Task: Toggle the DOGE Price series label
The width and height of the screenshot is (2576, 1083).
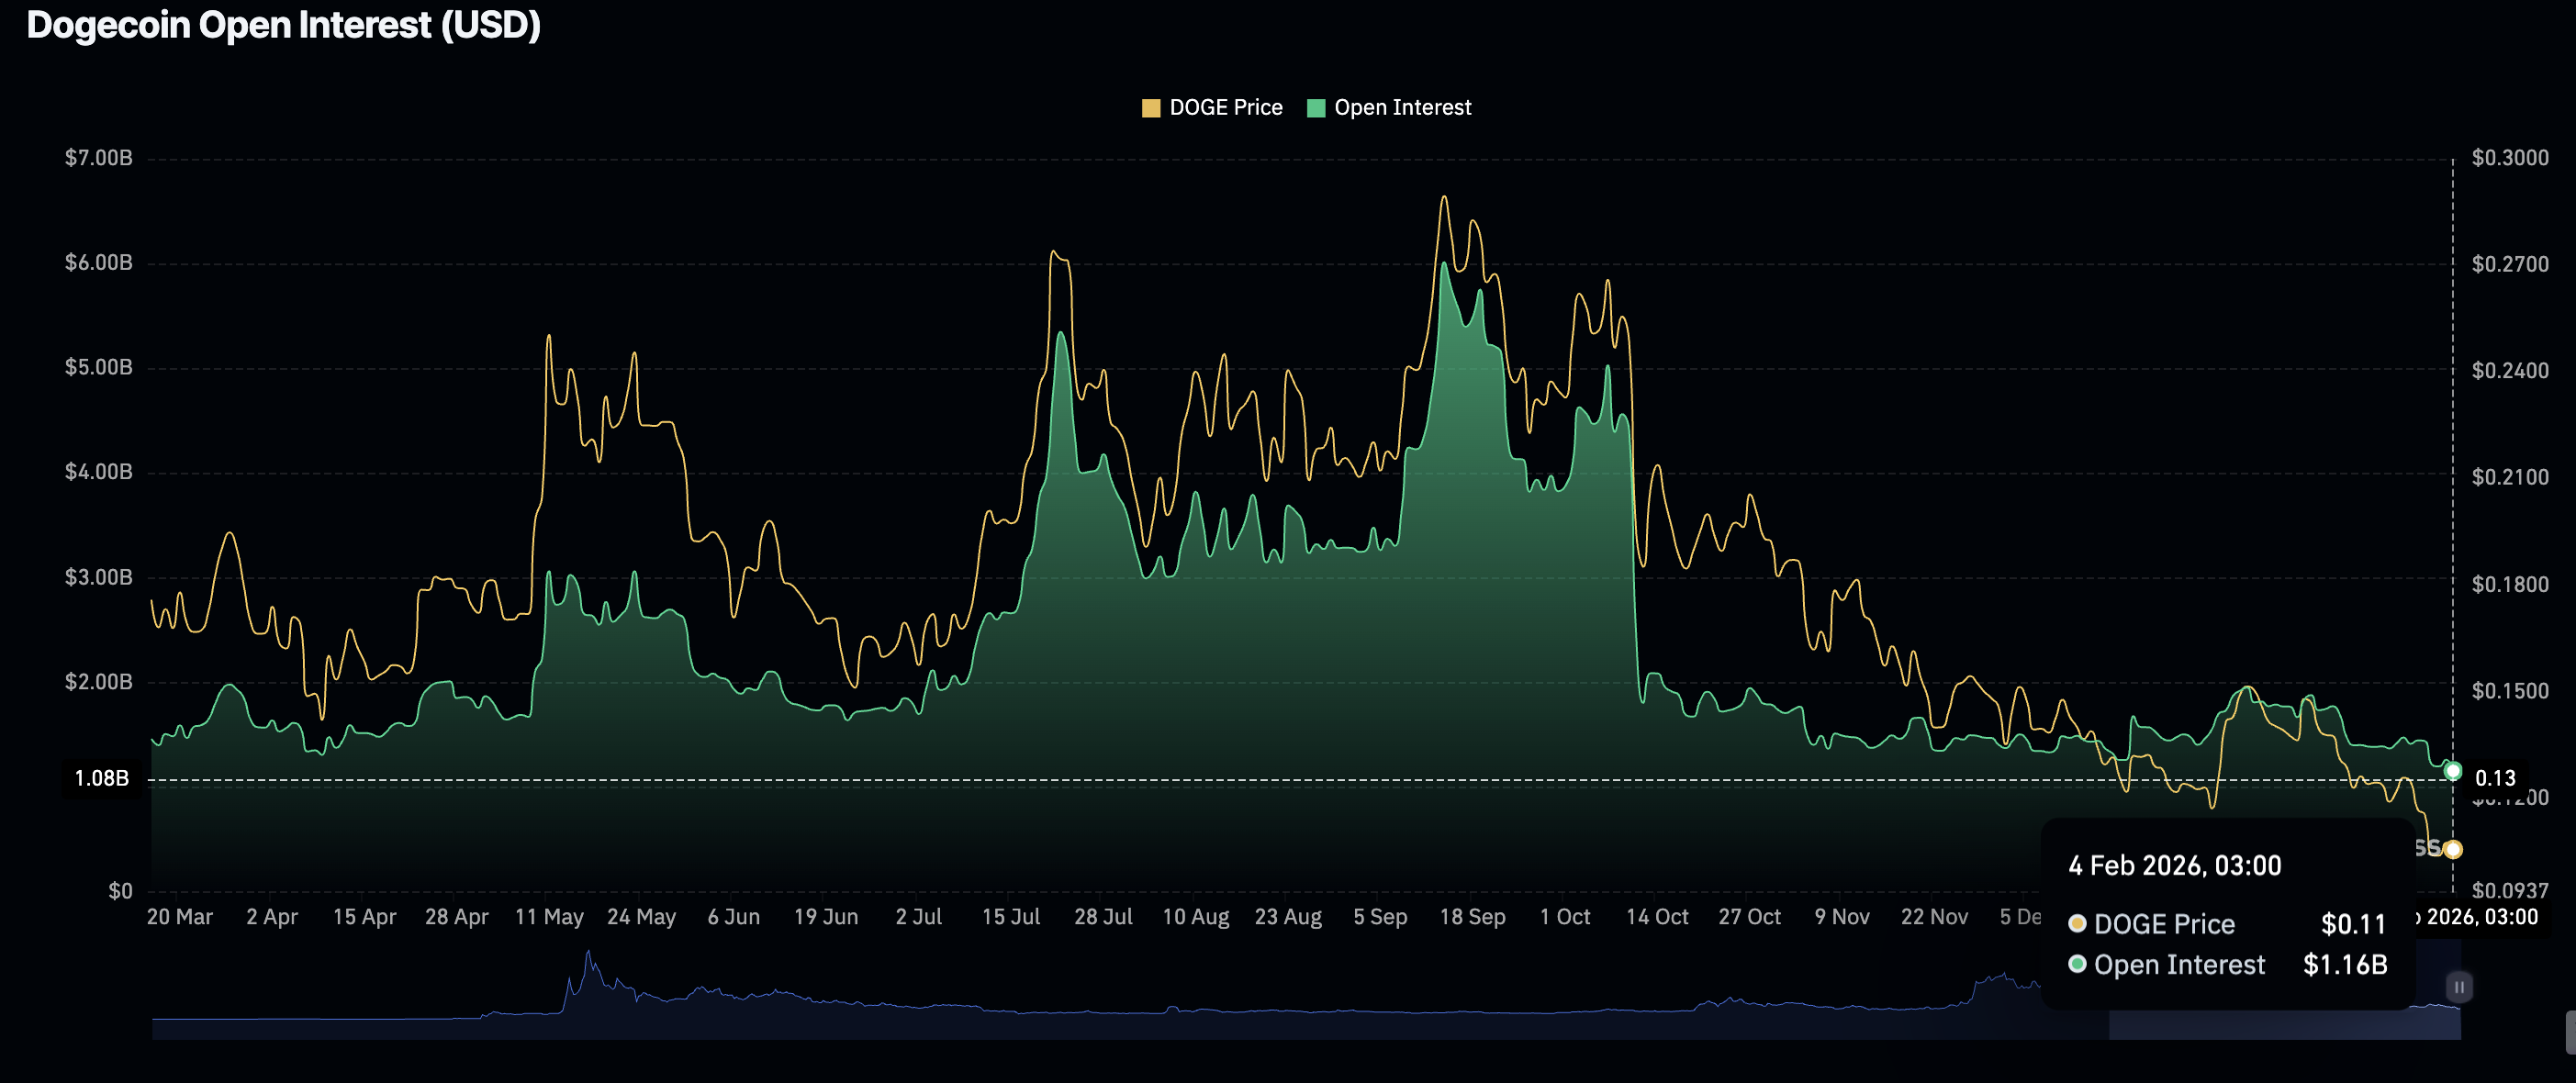Action: point(1225,108)
